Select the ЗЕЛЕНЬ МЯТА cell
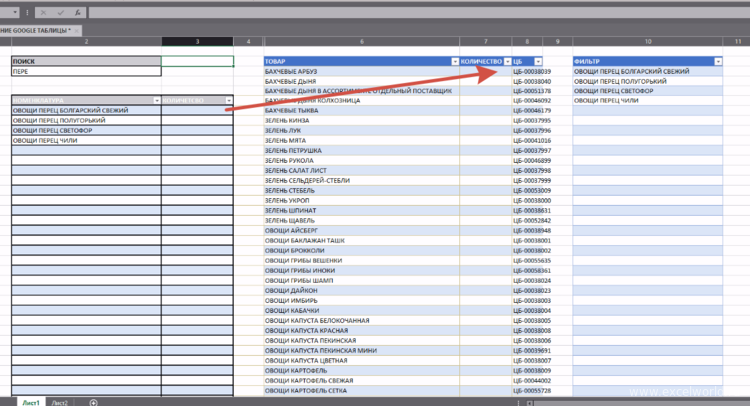Screen dimensions: 750x406 point(362,141)
